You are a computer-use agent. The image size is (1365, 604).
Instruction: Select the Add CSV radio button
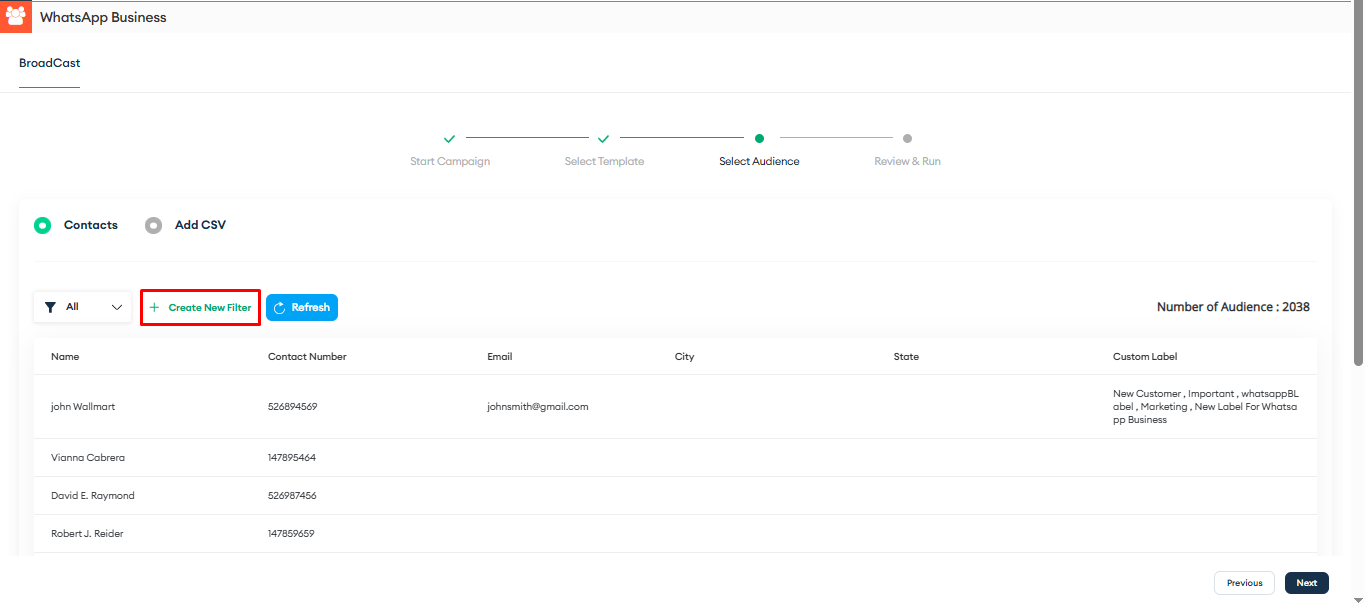point(153,225)
